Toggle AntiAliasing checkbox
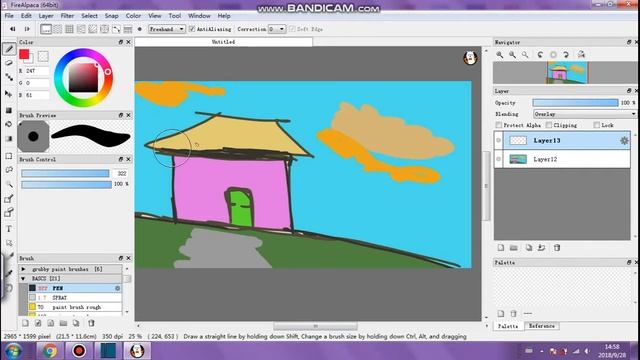This screenshot has width=640, height=360. click(192, 29)
